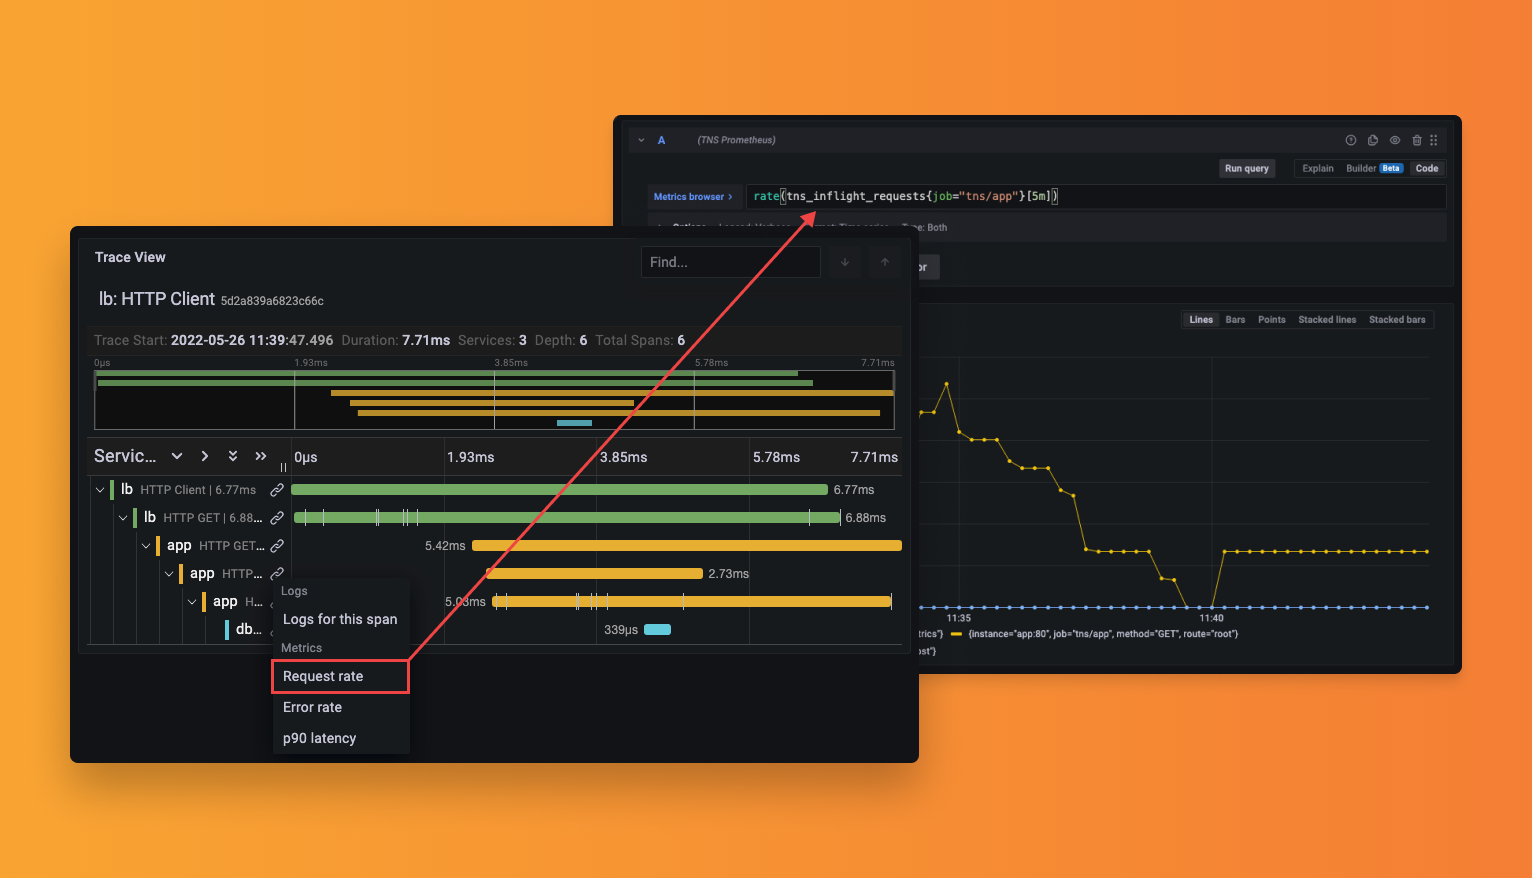Click the search-down arrow beside Find box
Viewport: 1532px width, 878px height.
[845, 262]
